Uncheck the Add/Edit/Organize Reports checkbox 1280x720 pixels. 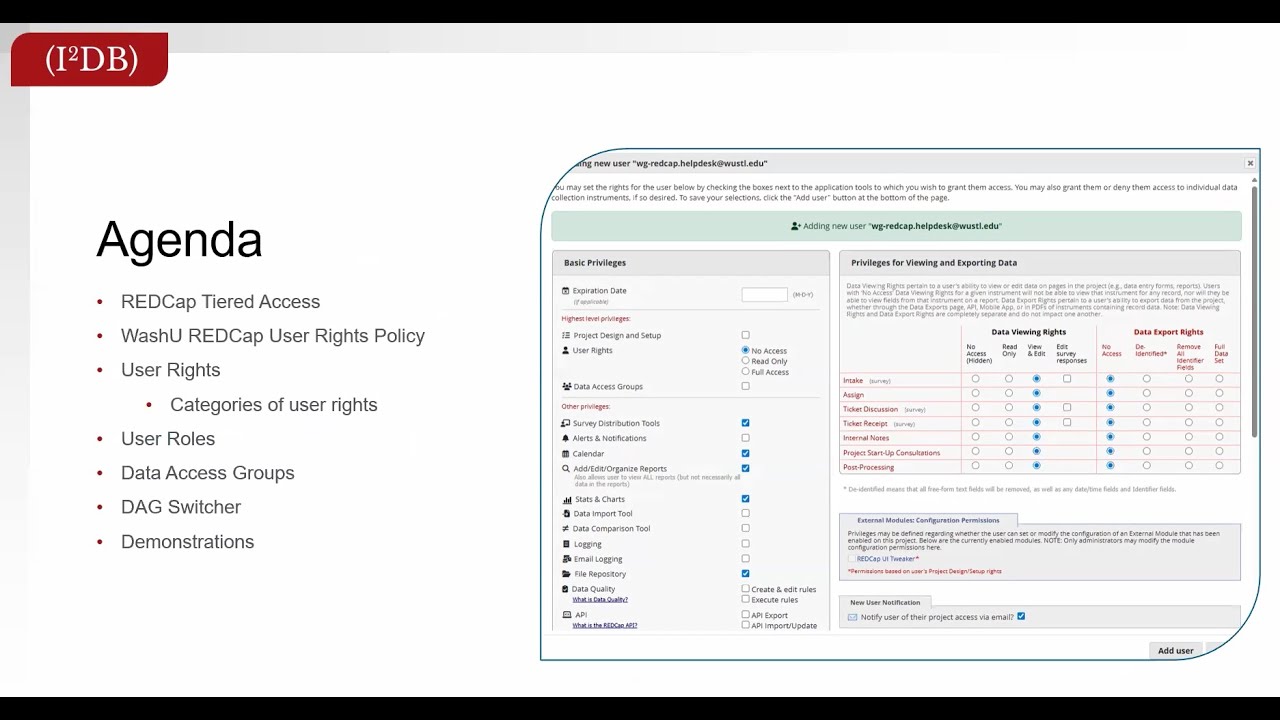point(745,468)
